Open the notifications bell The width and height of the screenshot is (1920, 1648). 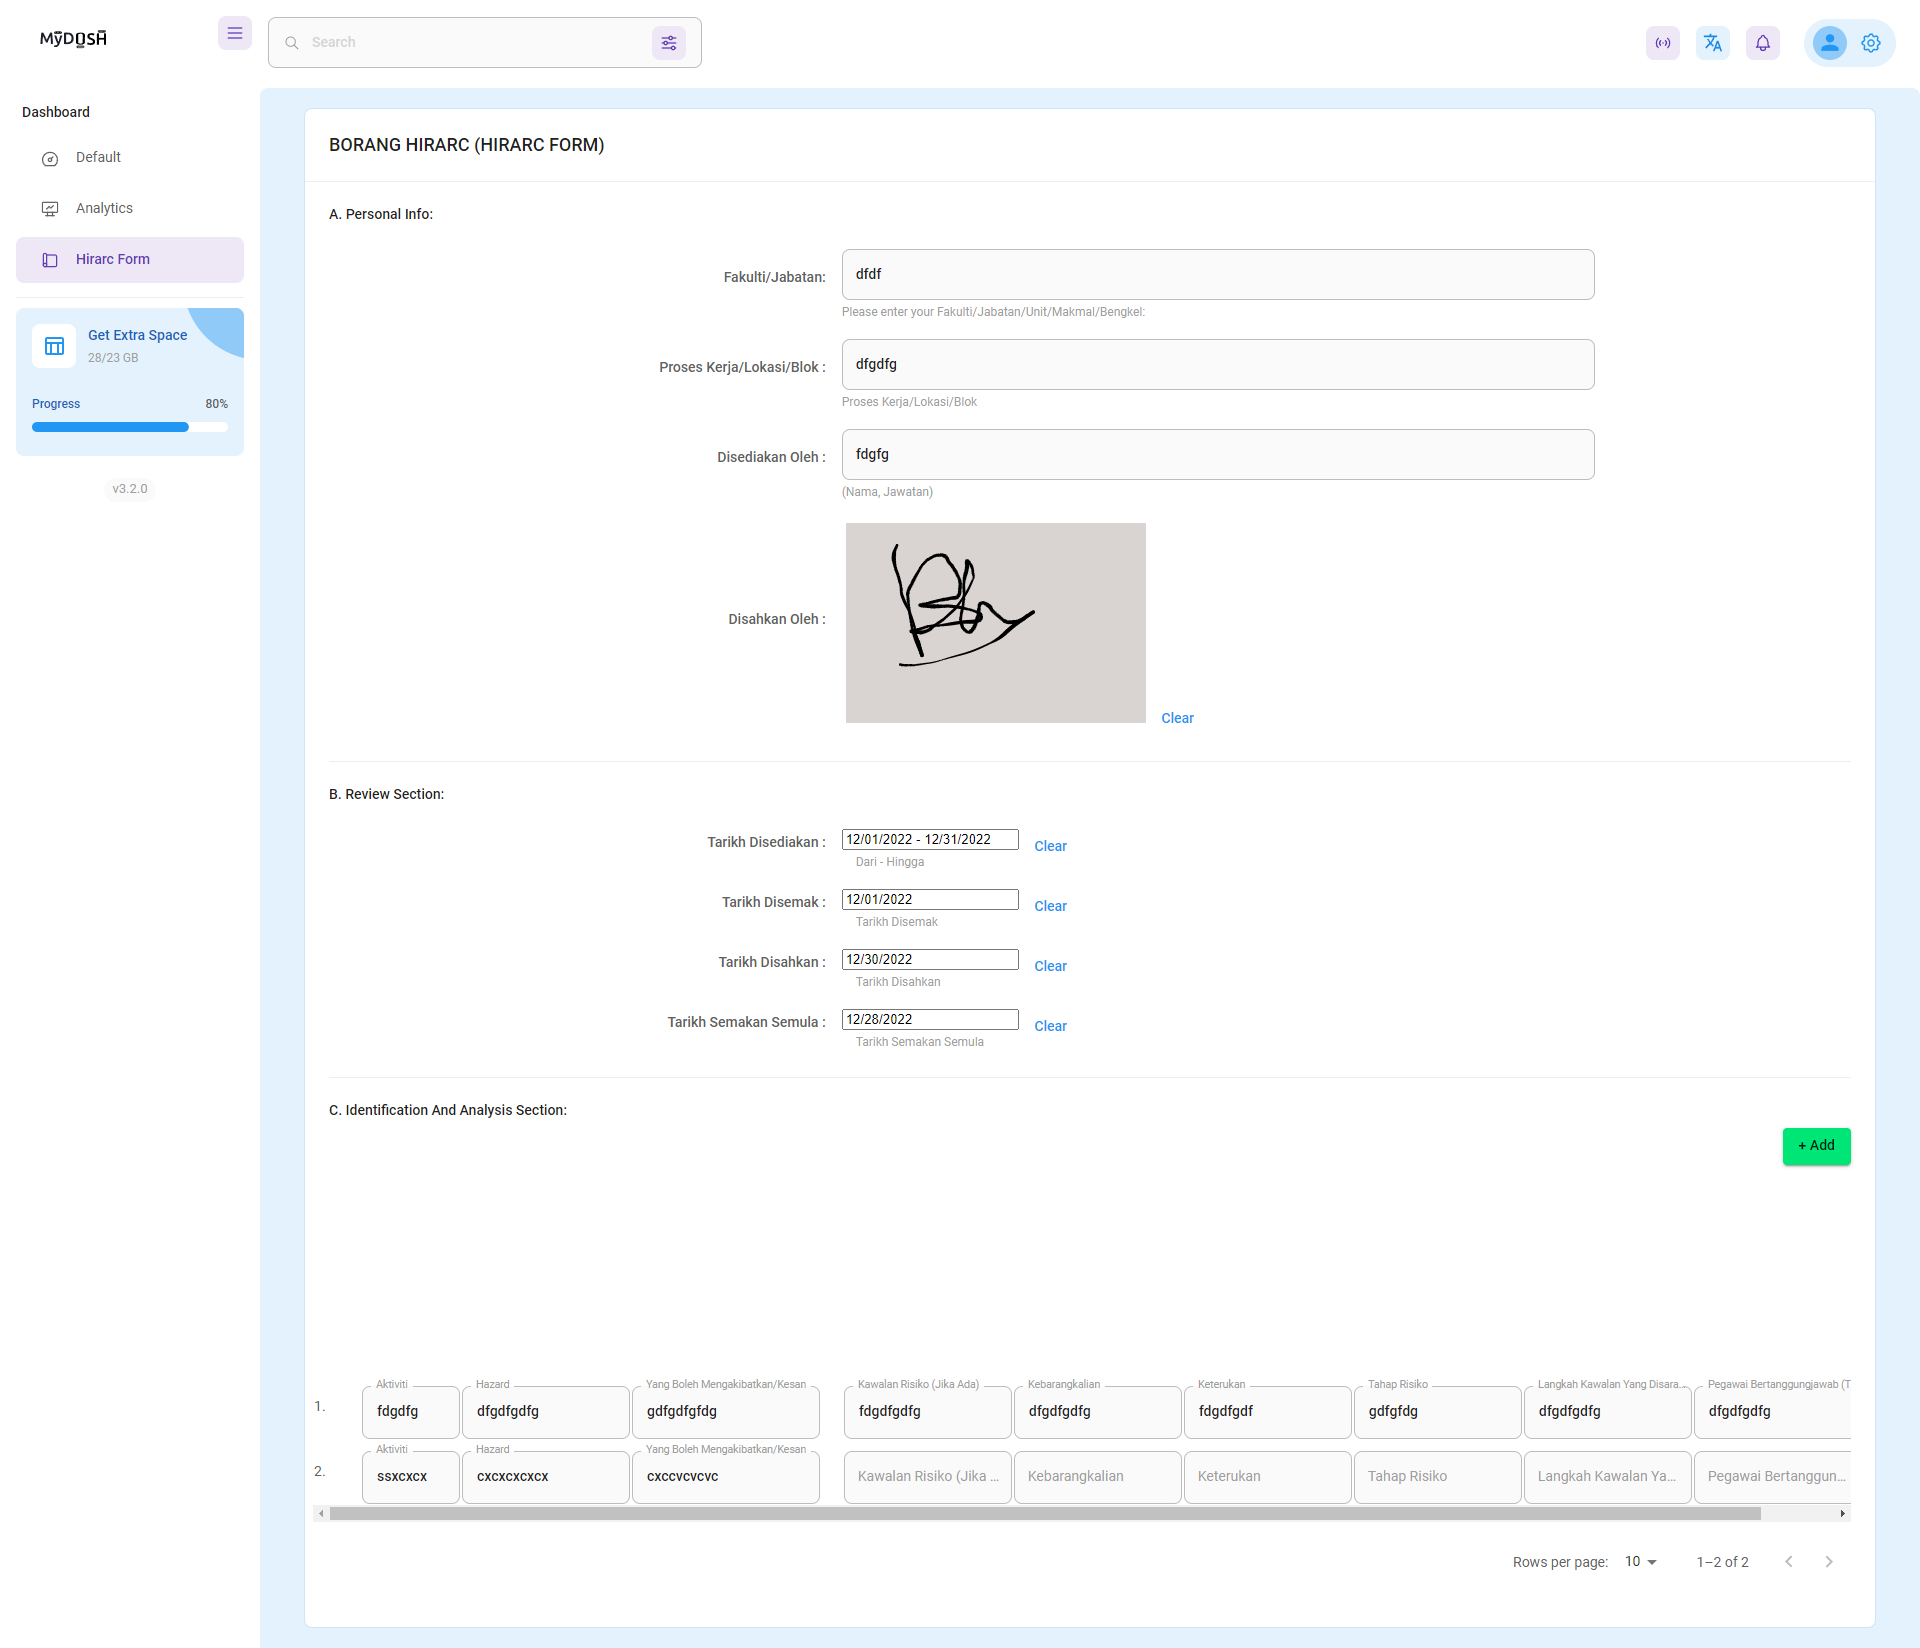tap(1762, 43)
